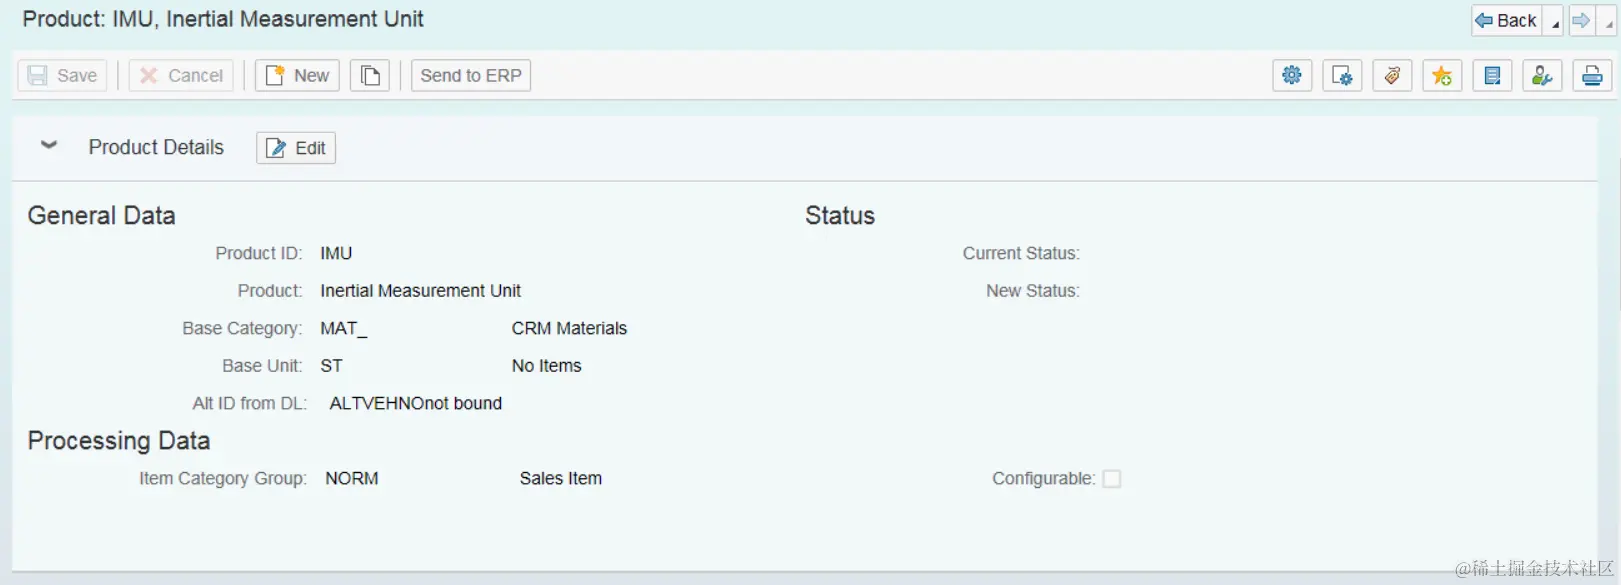
Task: Click the page configuration gear icon
Action: pos(1342,75)
